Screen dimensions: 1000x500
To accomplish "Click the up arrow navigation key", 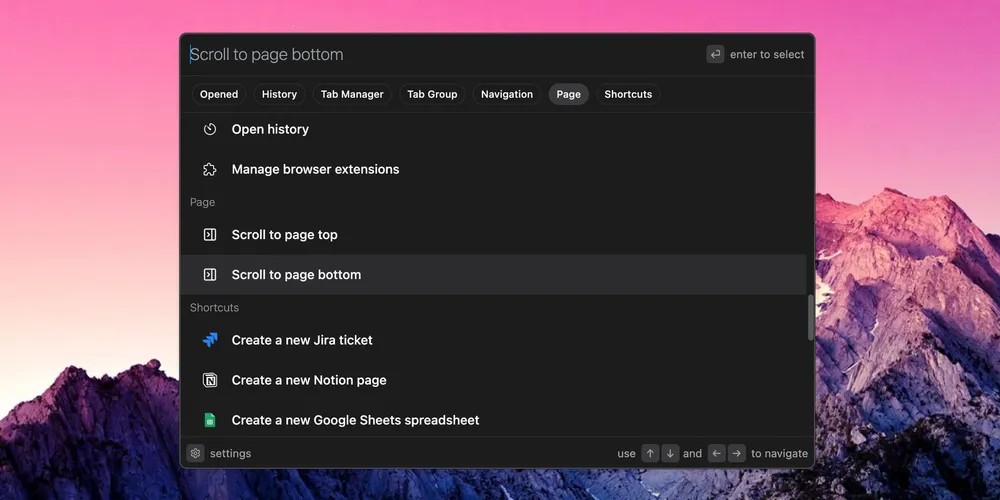I will [x=650, y=453].
